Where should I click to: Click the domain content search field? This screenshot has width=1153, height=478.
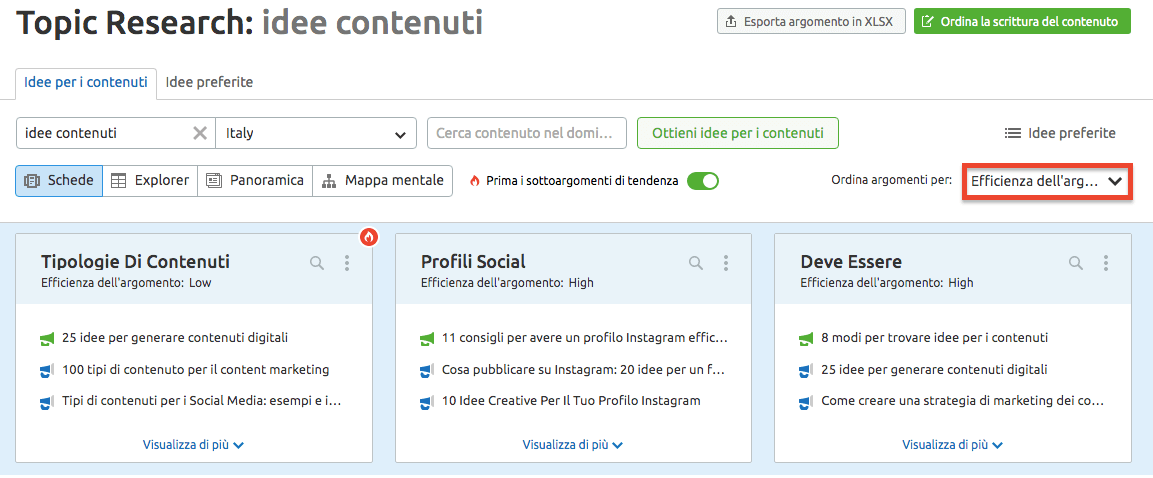pos(526,133)
